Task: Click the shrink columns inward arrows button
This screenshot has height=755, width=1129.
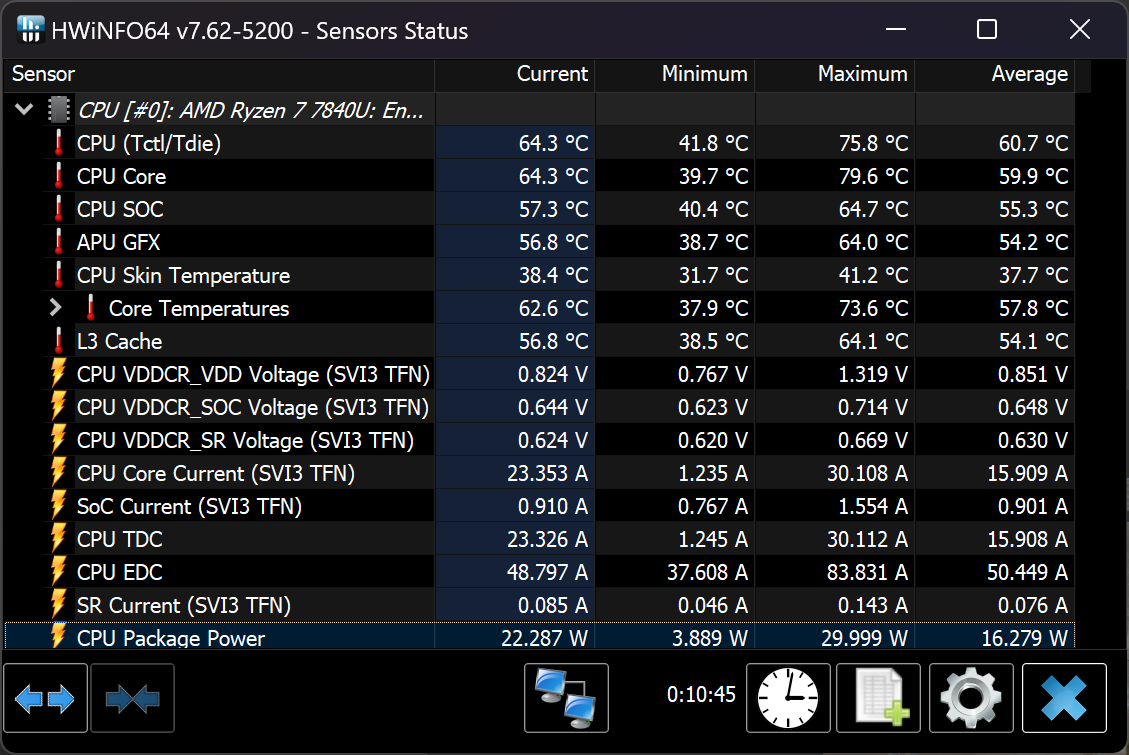Action: click(132, 699)
